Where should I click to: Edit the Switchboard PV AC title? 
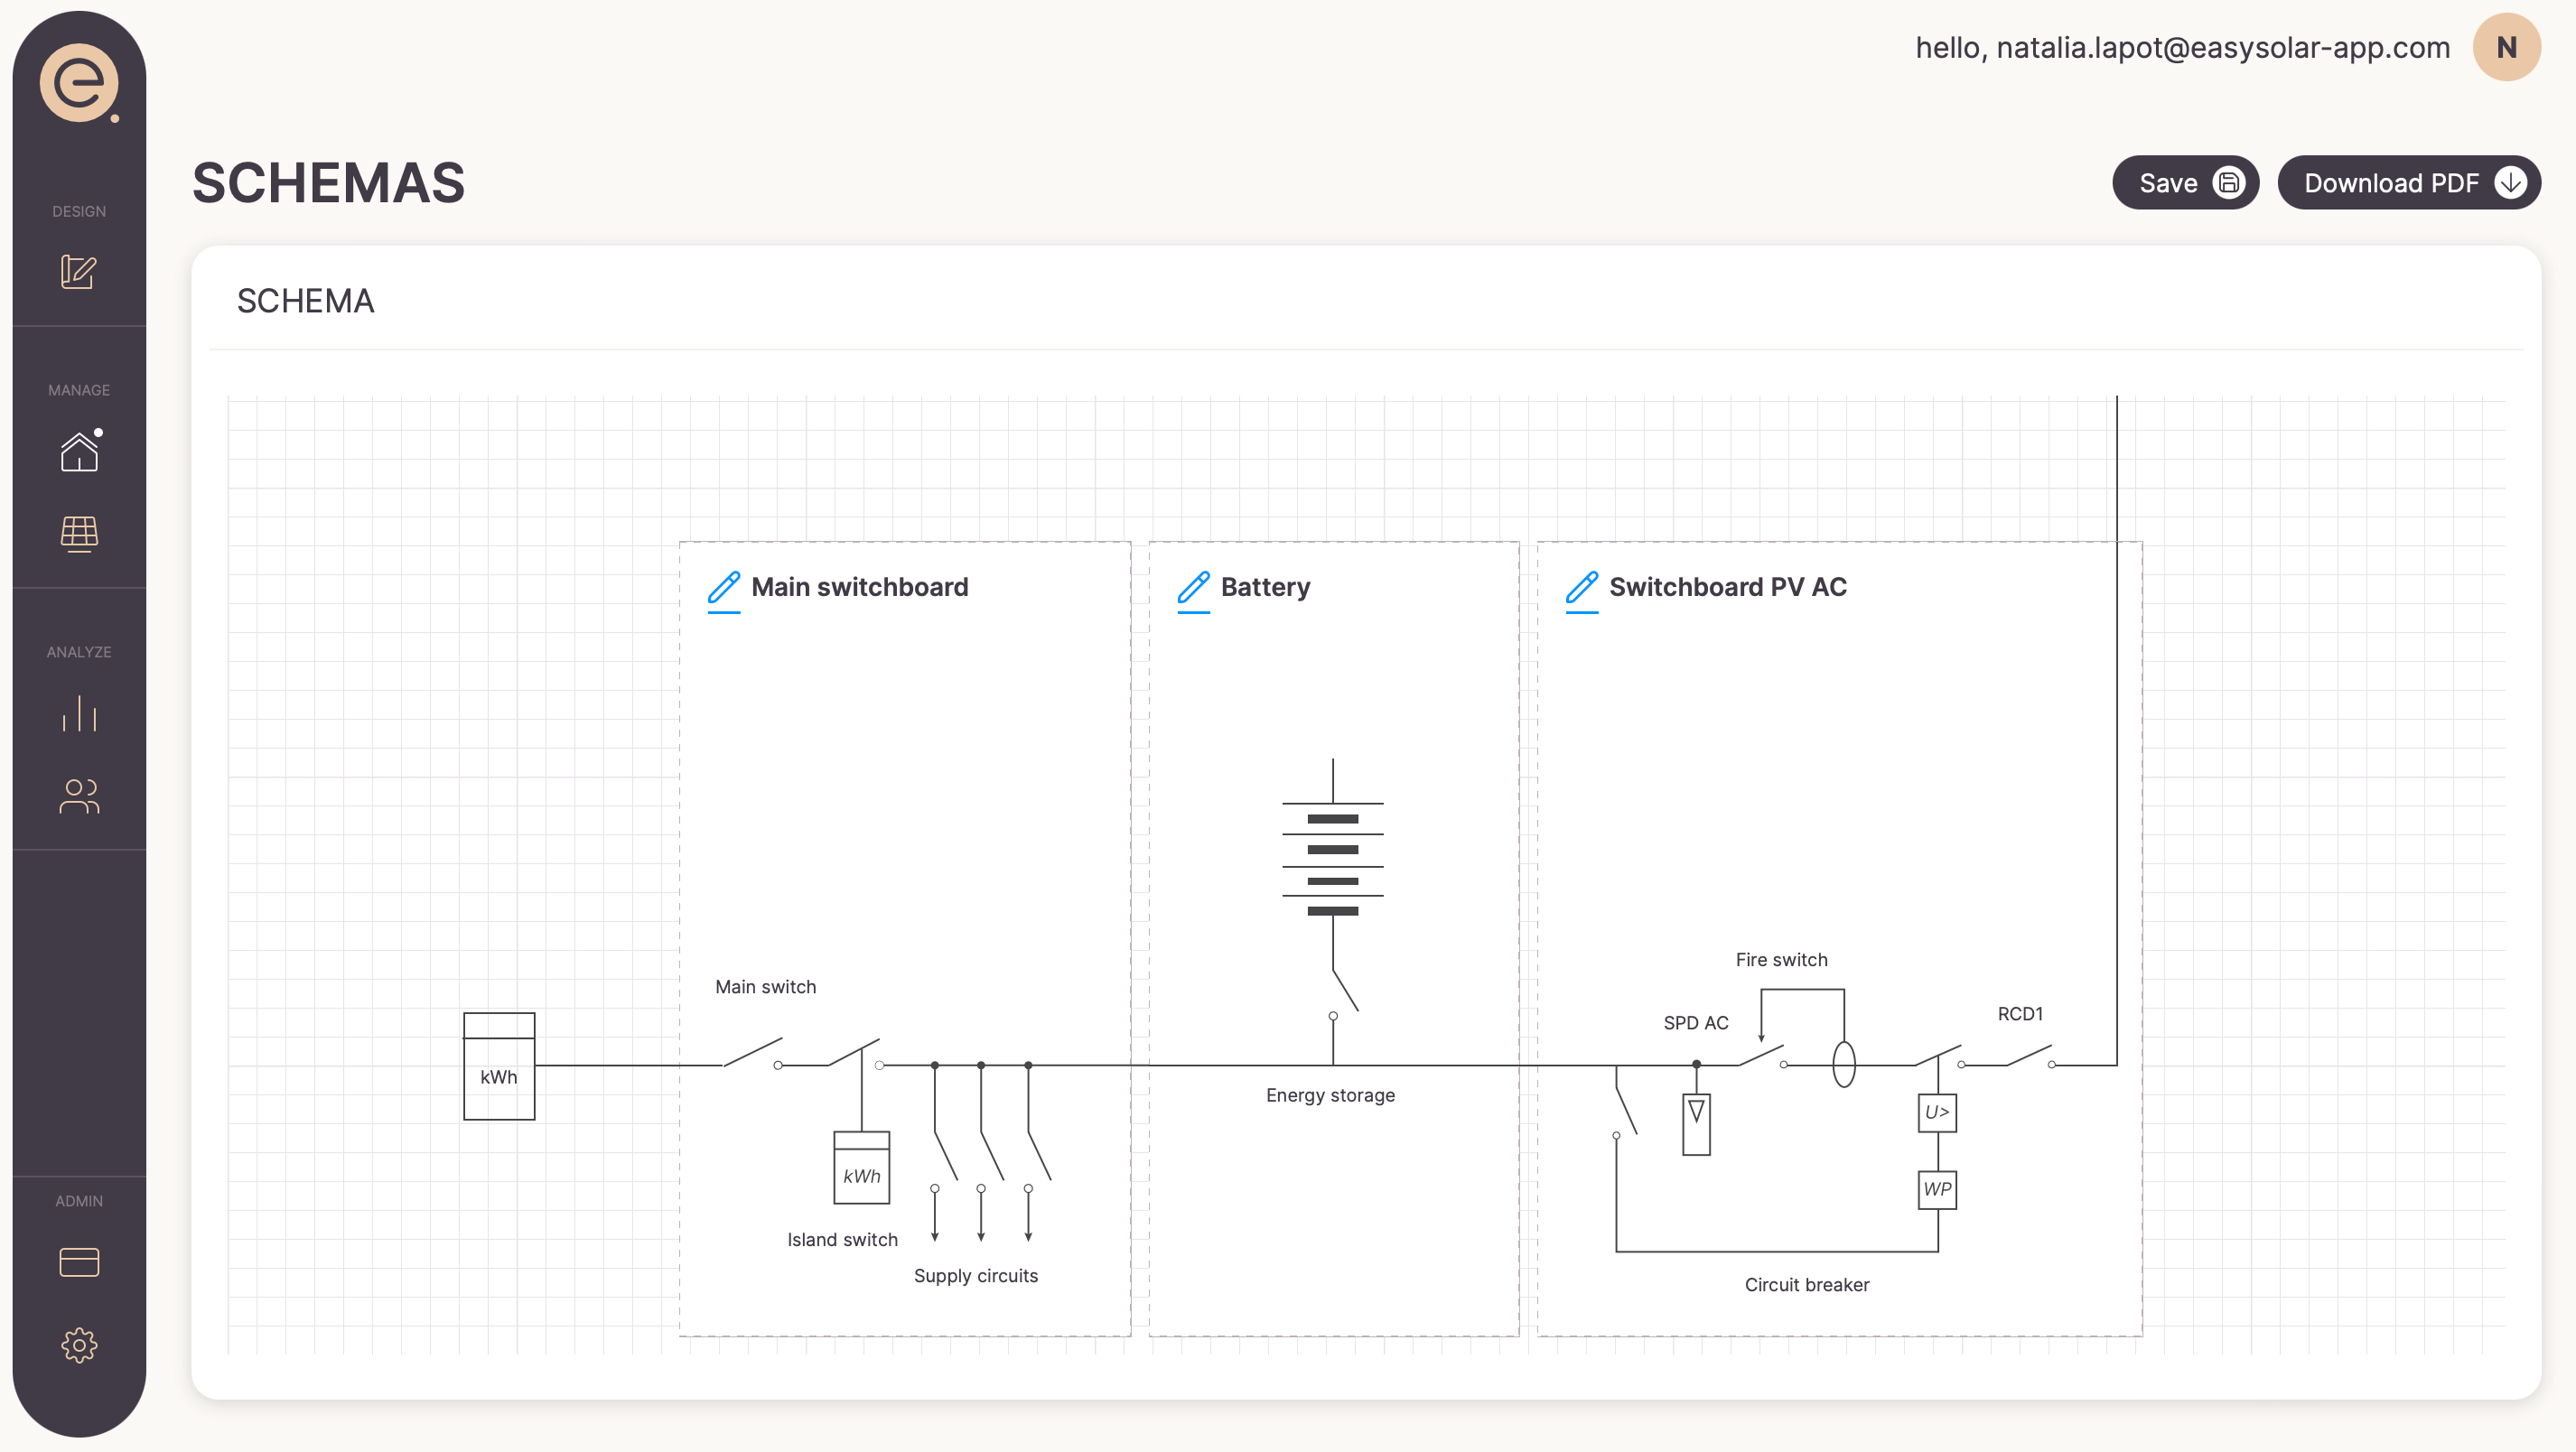click(x=1581, y=589)
